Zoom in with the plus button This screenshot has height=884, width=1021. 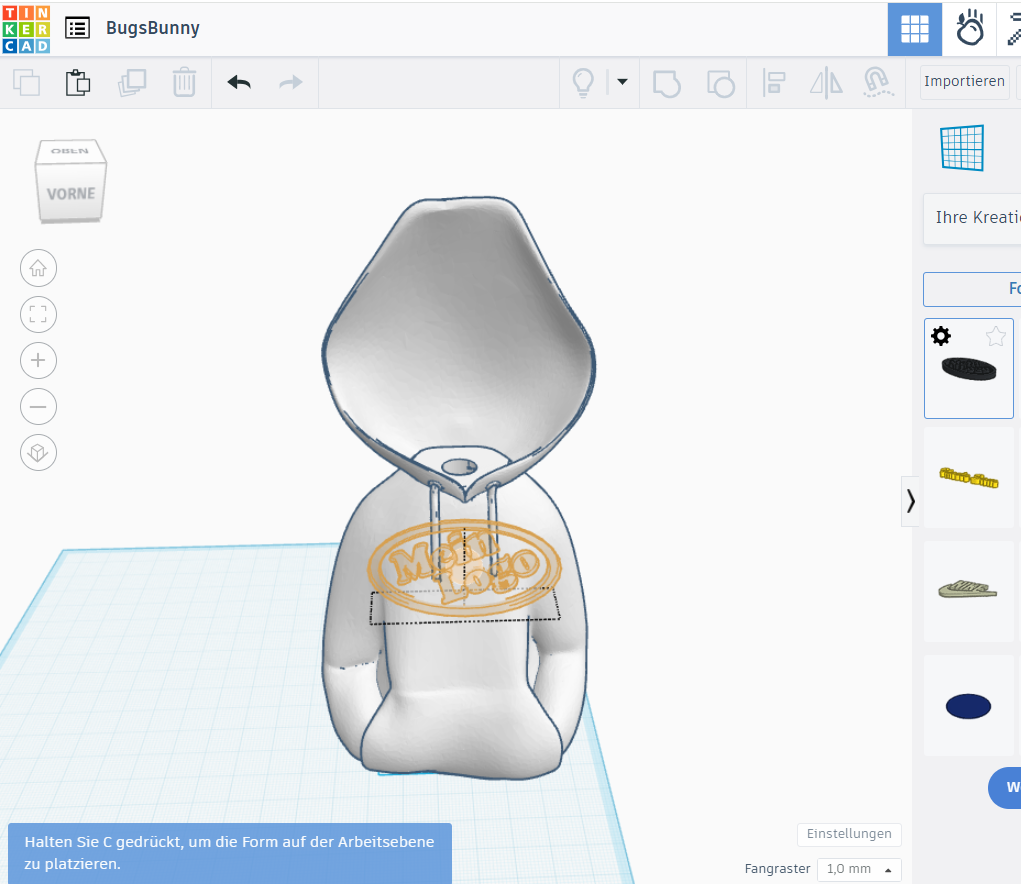(x=38, y=361)
